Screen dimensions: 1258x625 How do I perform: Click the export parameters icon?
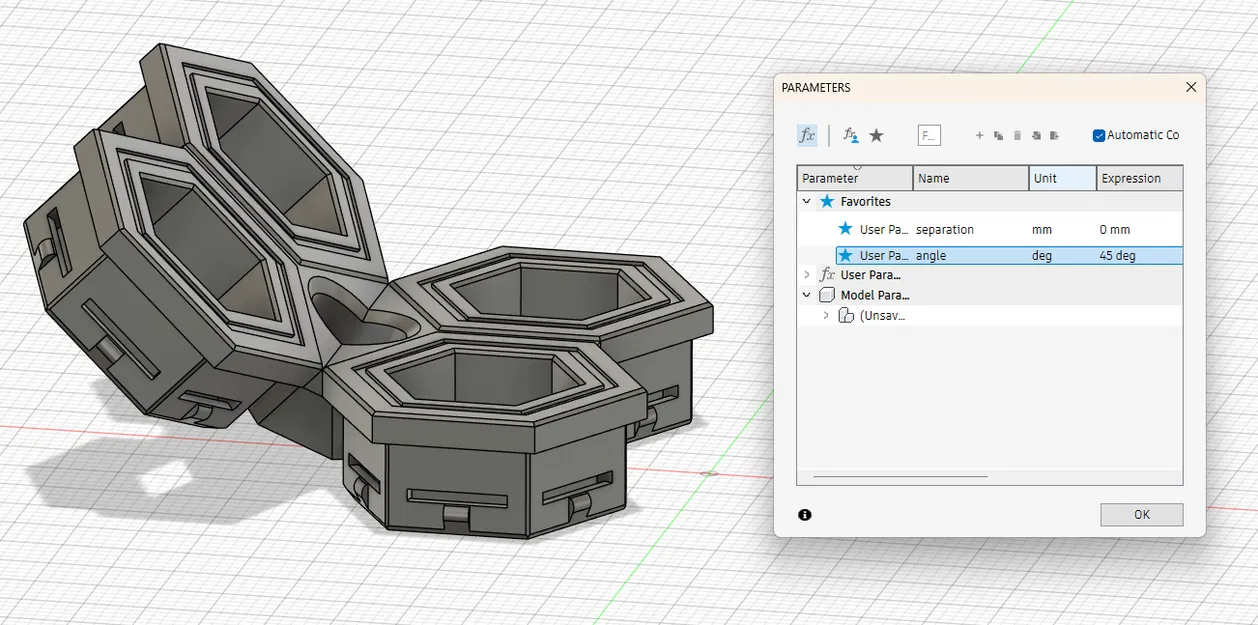(1055, 135)
